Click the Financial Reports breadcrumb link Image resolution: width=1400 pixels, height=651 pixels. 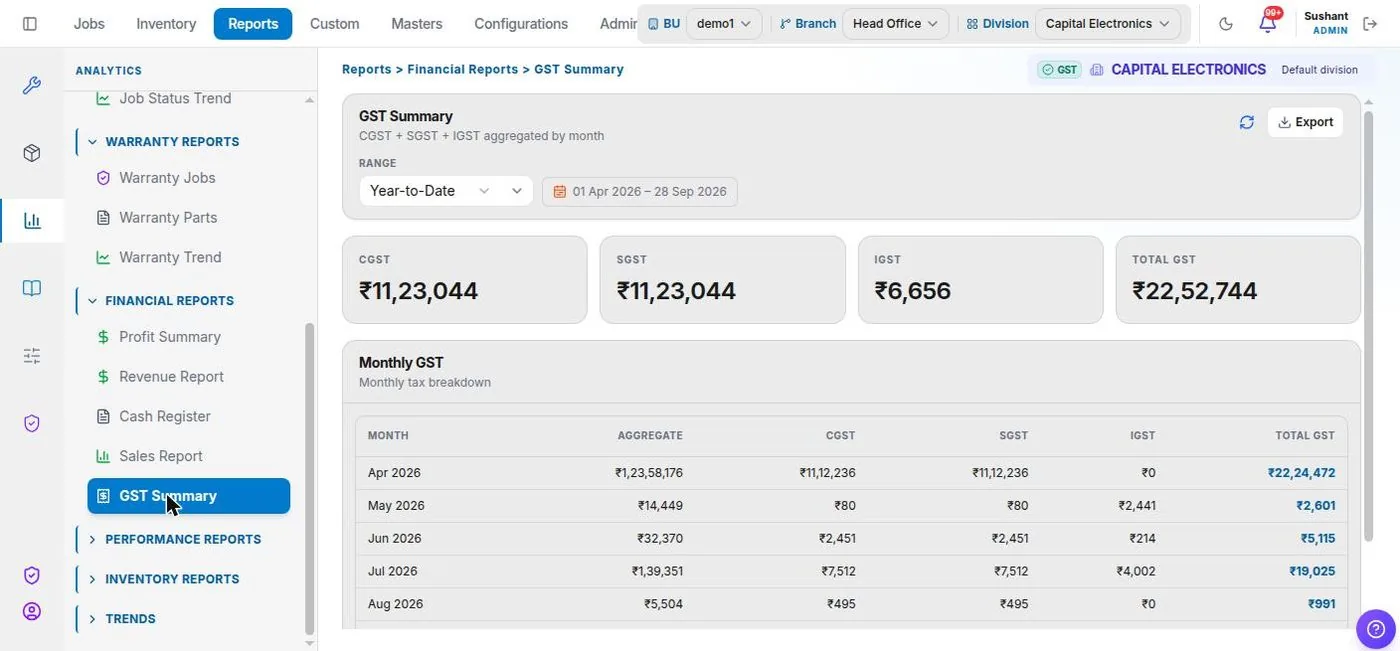point(463,70)
